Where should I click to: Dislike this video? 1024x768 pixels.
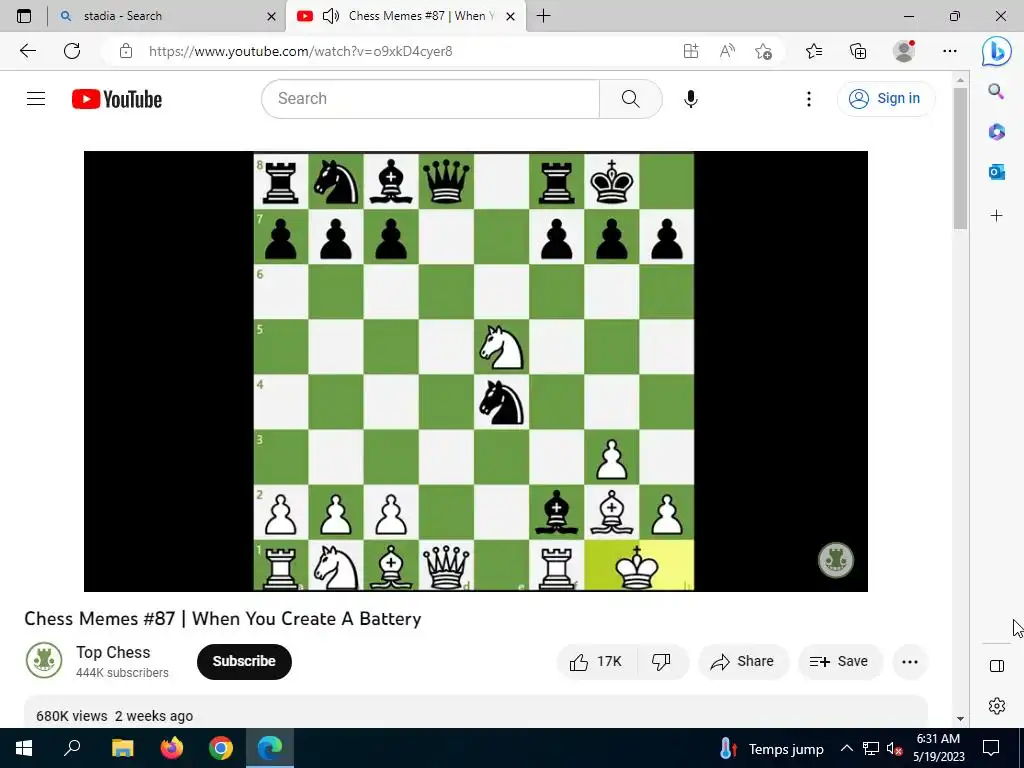tap(662, 662)
